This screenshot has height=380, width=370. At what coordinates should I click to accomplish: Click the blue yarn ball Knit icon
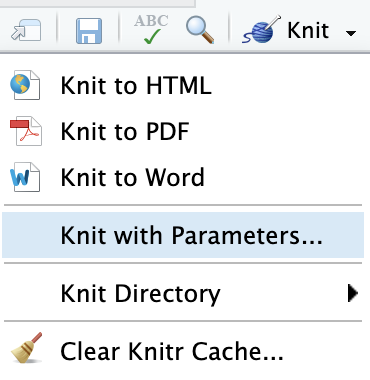[x=262, y=30]
